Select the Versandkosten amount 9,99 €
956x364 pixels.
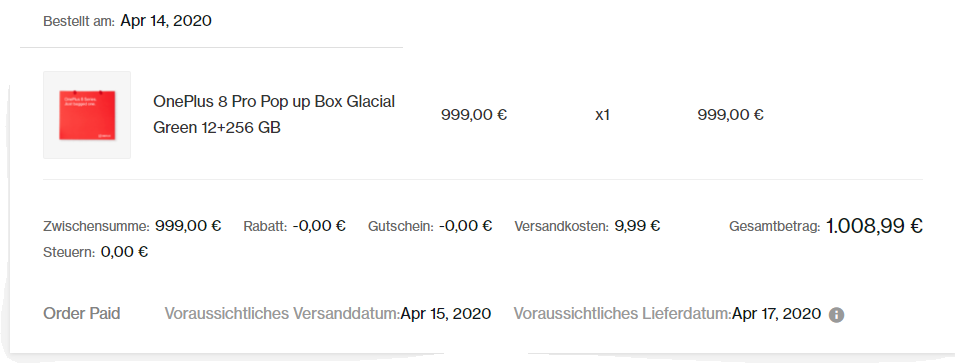tap(637, 226)
